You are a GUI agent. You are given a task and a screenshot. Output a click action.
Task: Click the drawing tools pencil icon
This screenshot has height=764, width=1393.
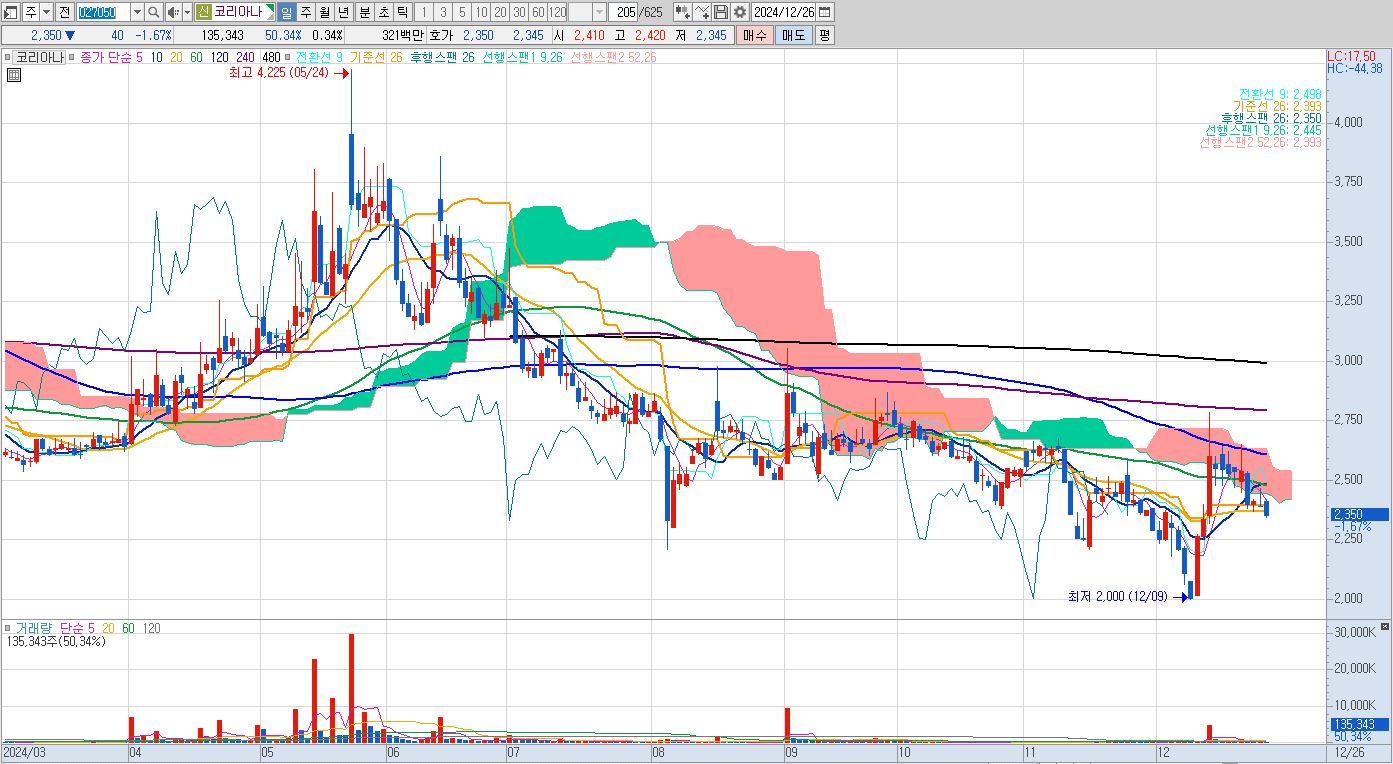pos(702,12)
